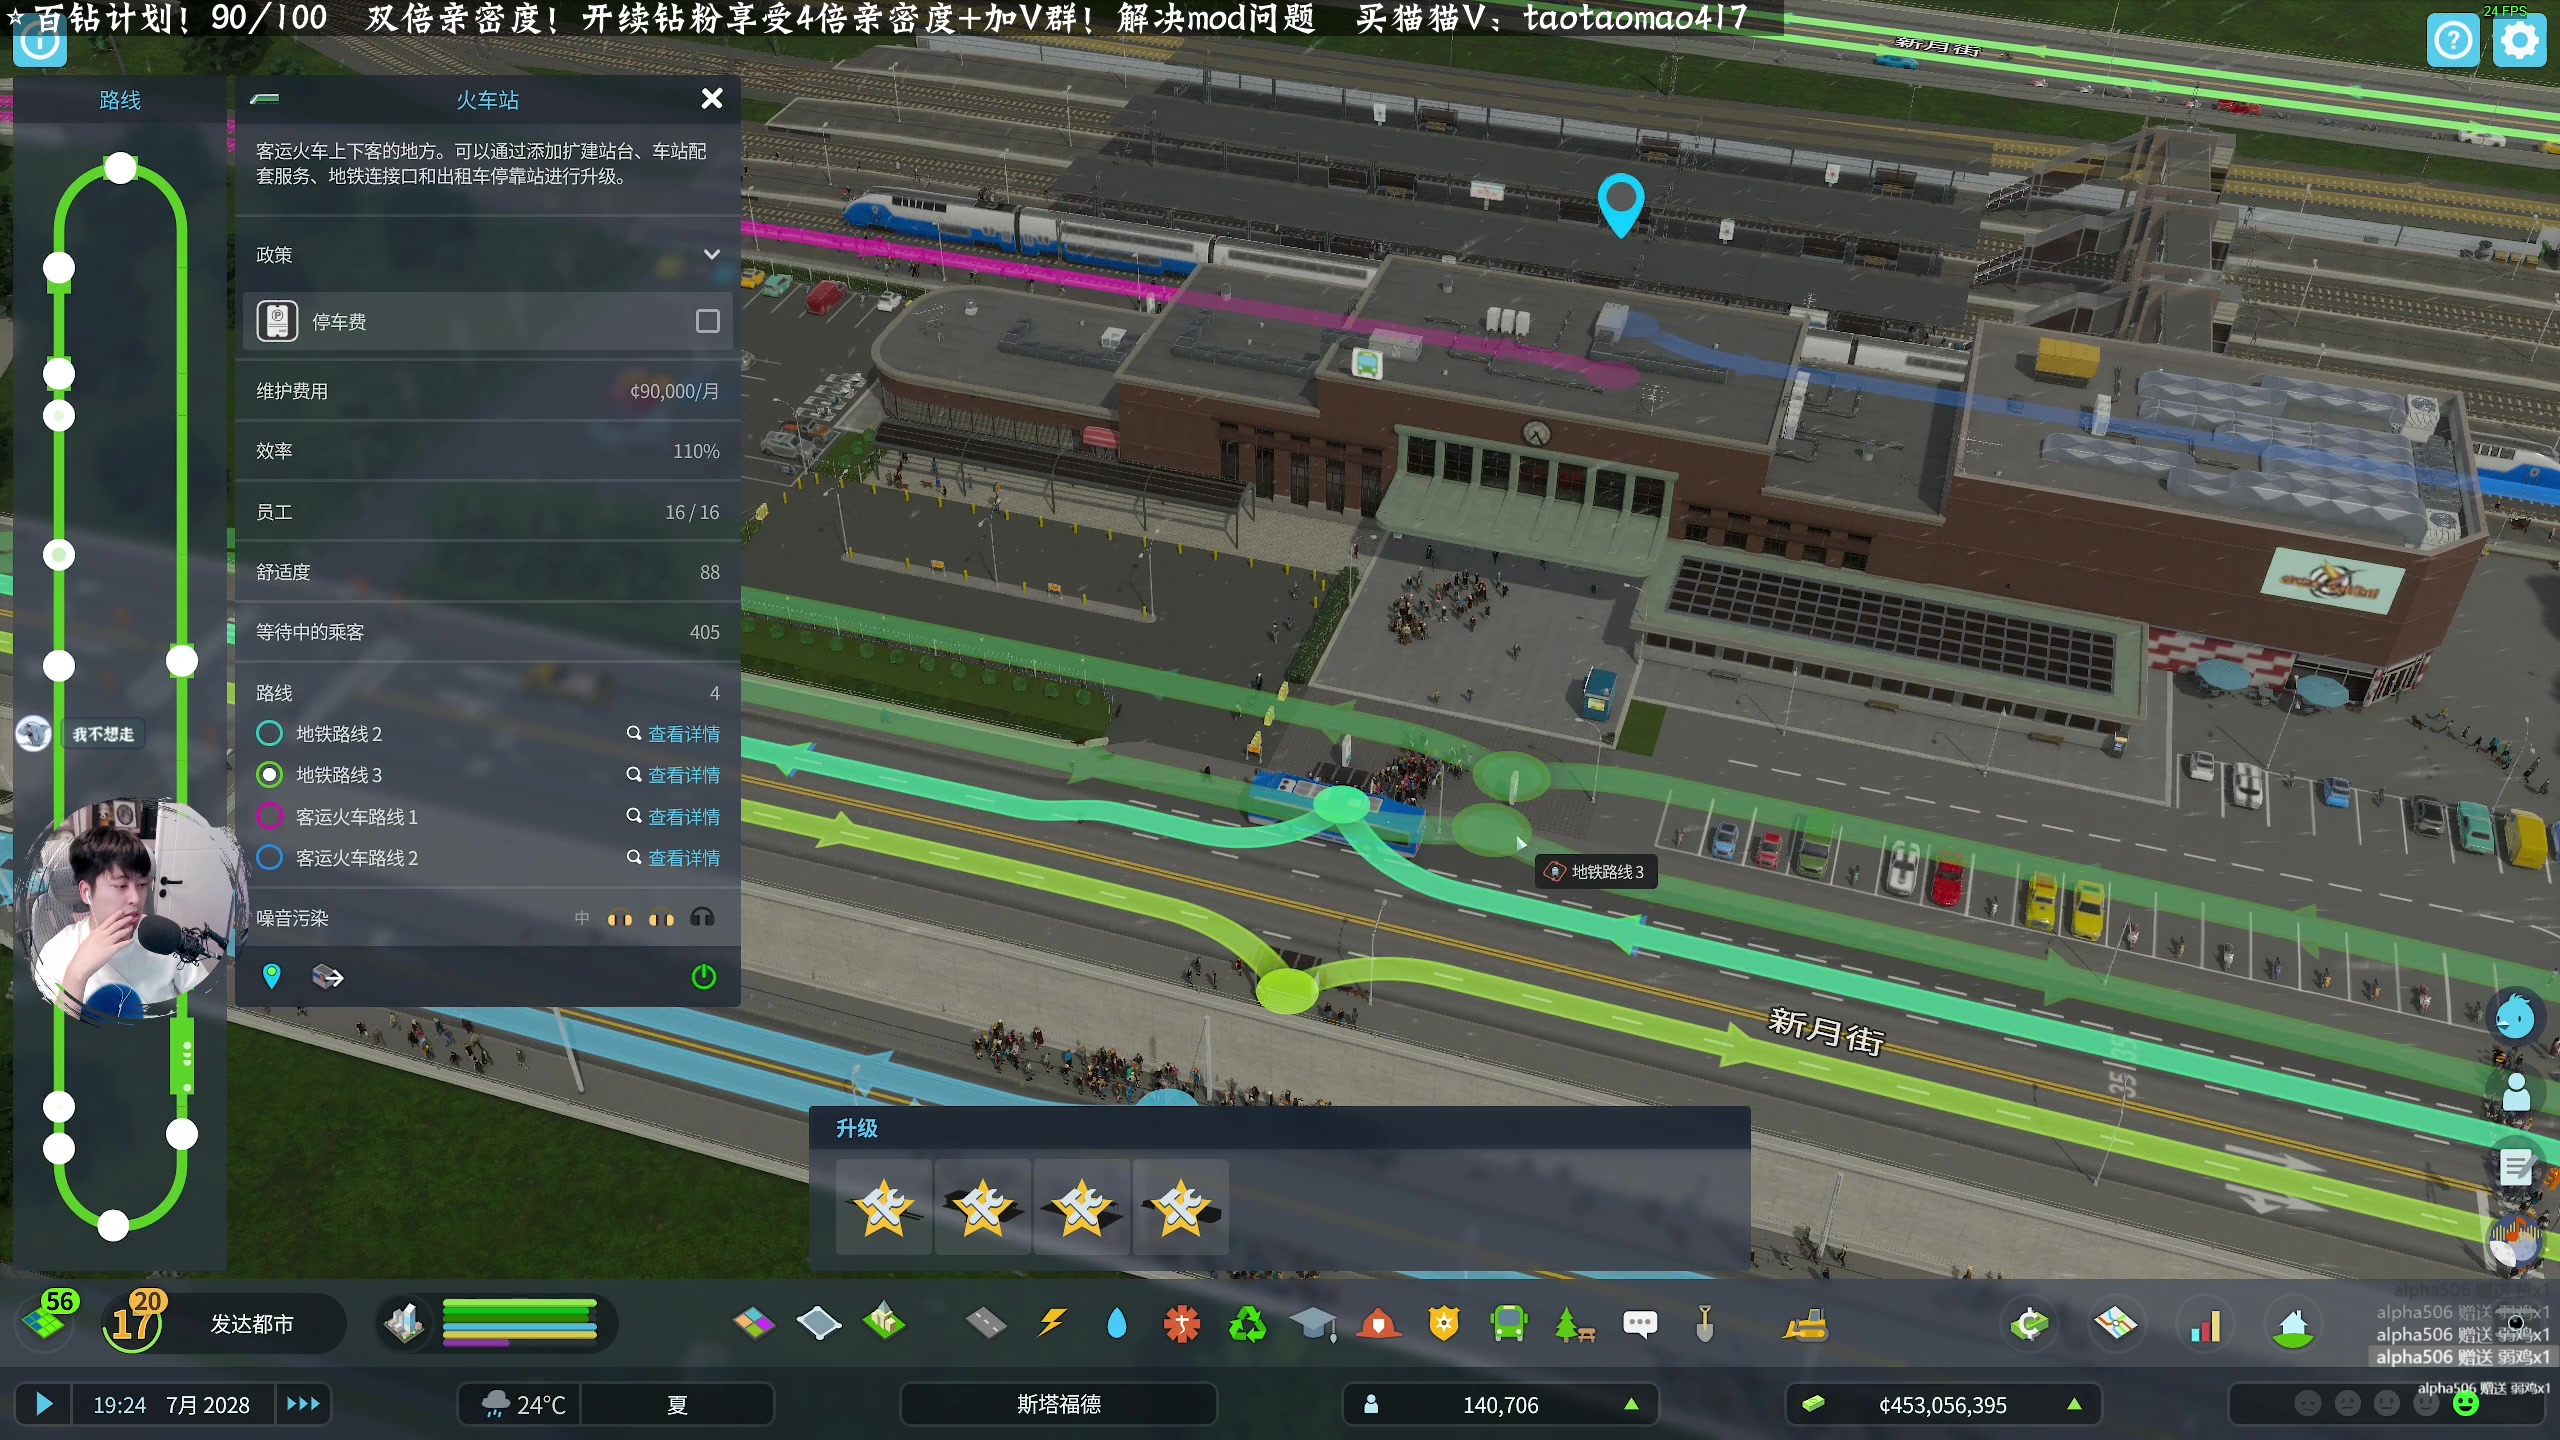
Task: Open the Areas and districts tool
Action: pyautogui.click(x=819, y=1324)
